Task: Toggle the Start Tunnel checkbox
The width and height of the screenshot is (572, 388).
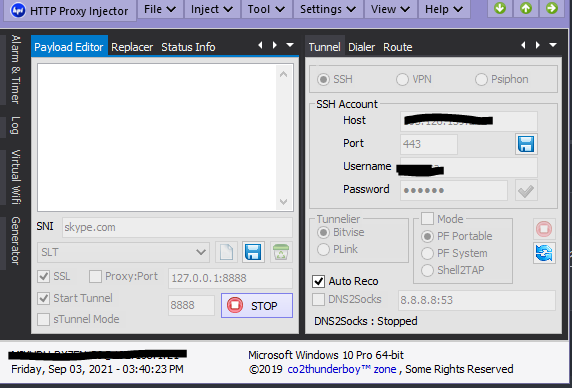Action: tap(44, 298)
